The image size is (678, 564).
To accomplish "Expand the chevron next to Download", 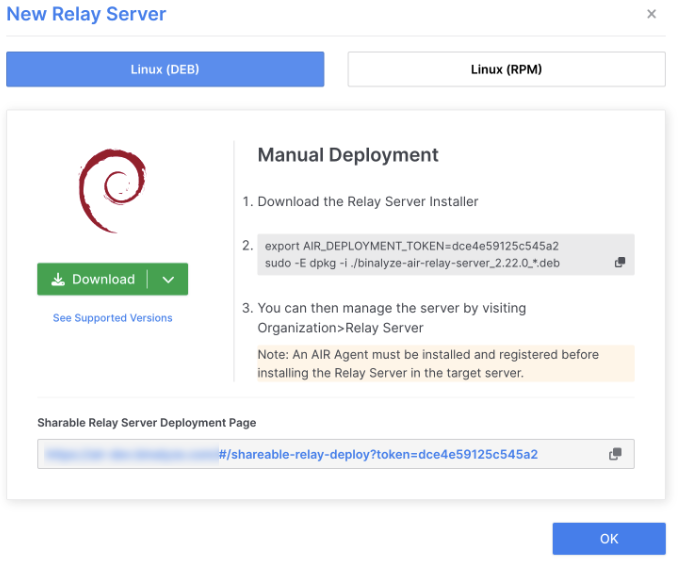I will tap(168, 280).
